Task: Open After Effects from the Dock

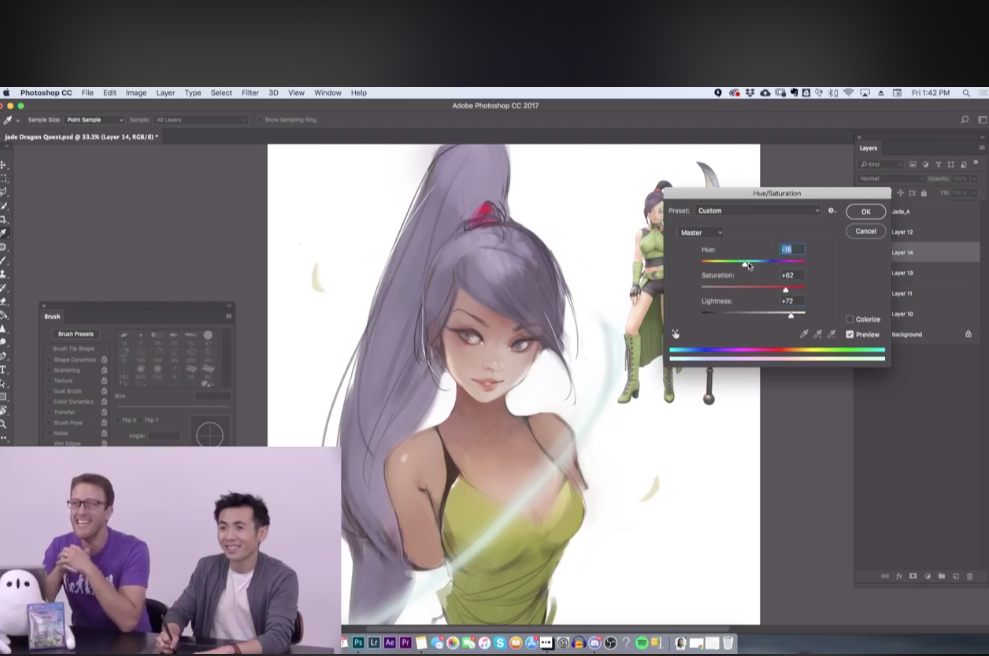Action: coord(390,643)
